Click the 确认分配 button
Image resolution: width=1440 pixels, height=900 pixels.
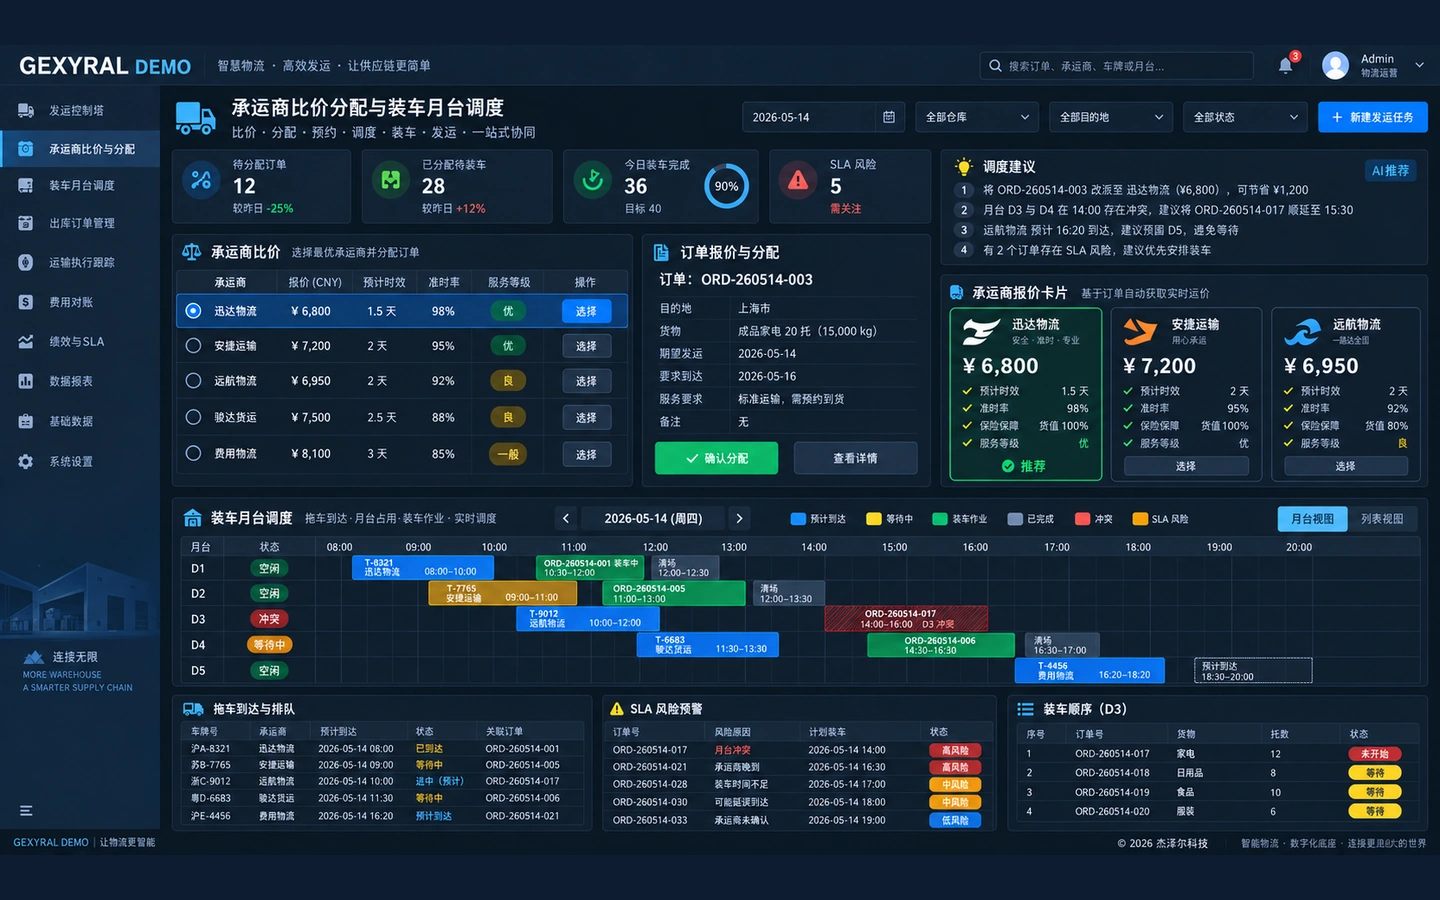tap(716, 458)
